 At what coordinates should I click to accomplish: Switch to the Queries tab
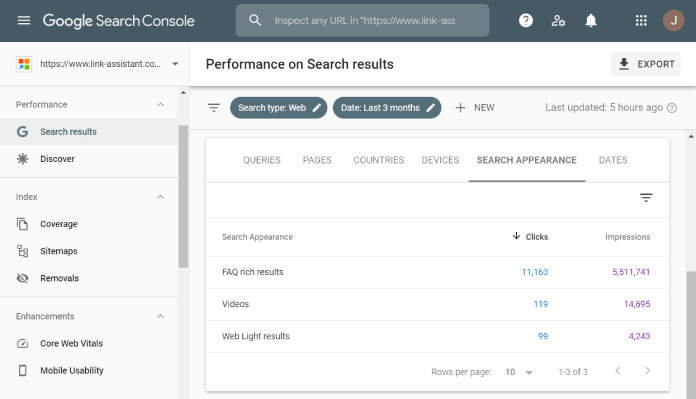261,160
